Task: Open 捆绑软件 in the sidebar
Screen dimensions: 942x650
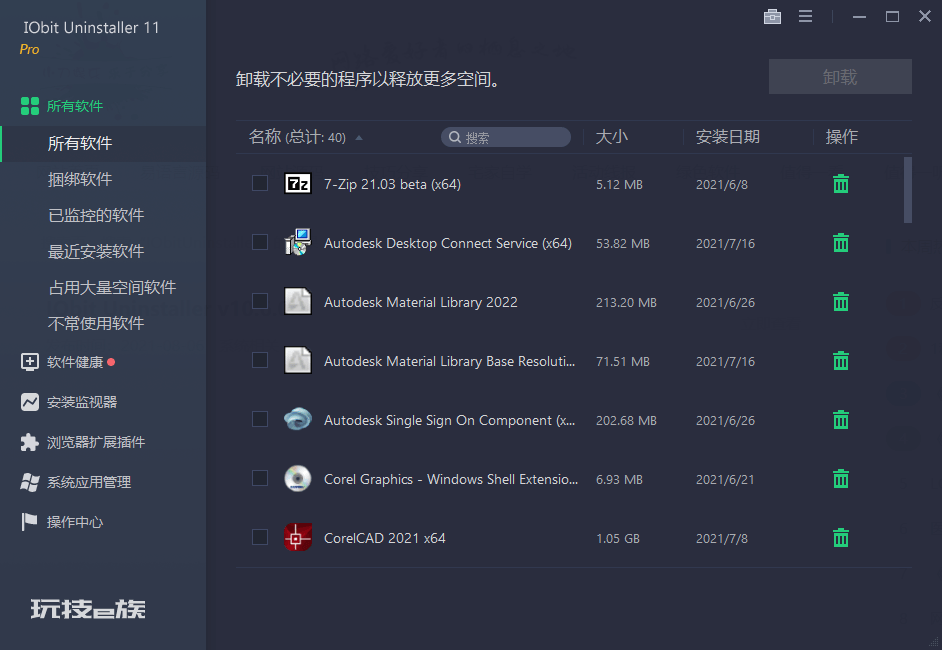Action: [80, 179]
